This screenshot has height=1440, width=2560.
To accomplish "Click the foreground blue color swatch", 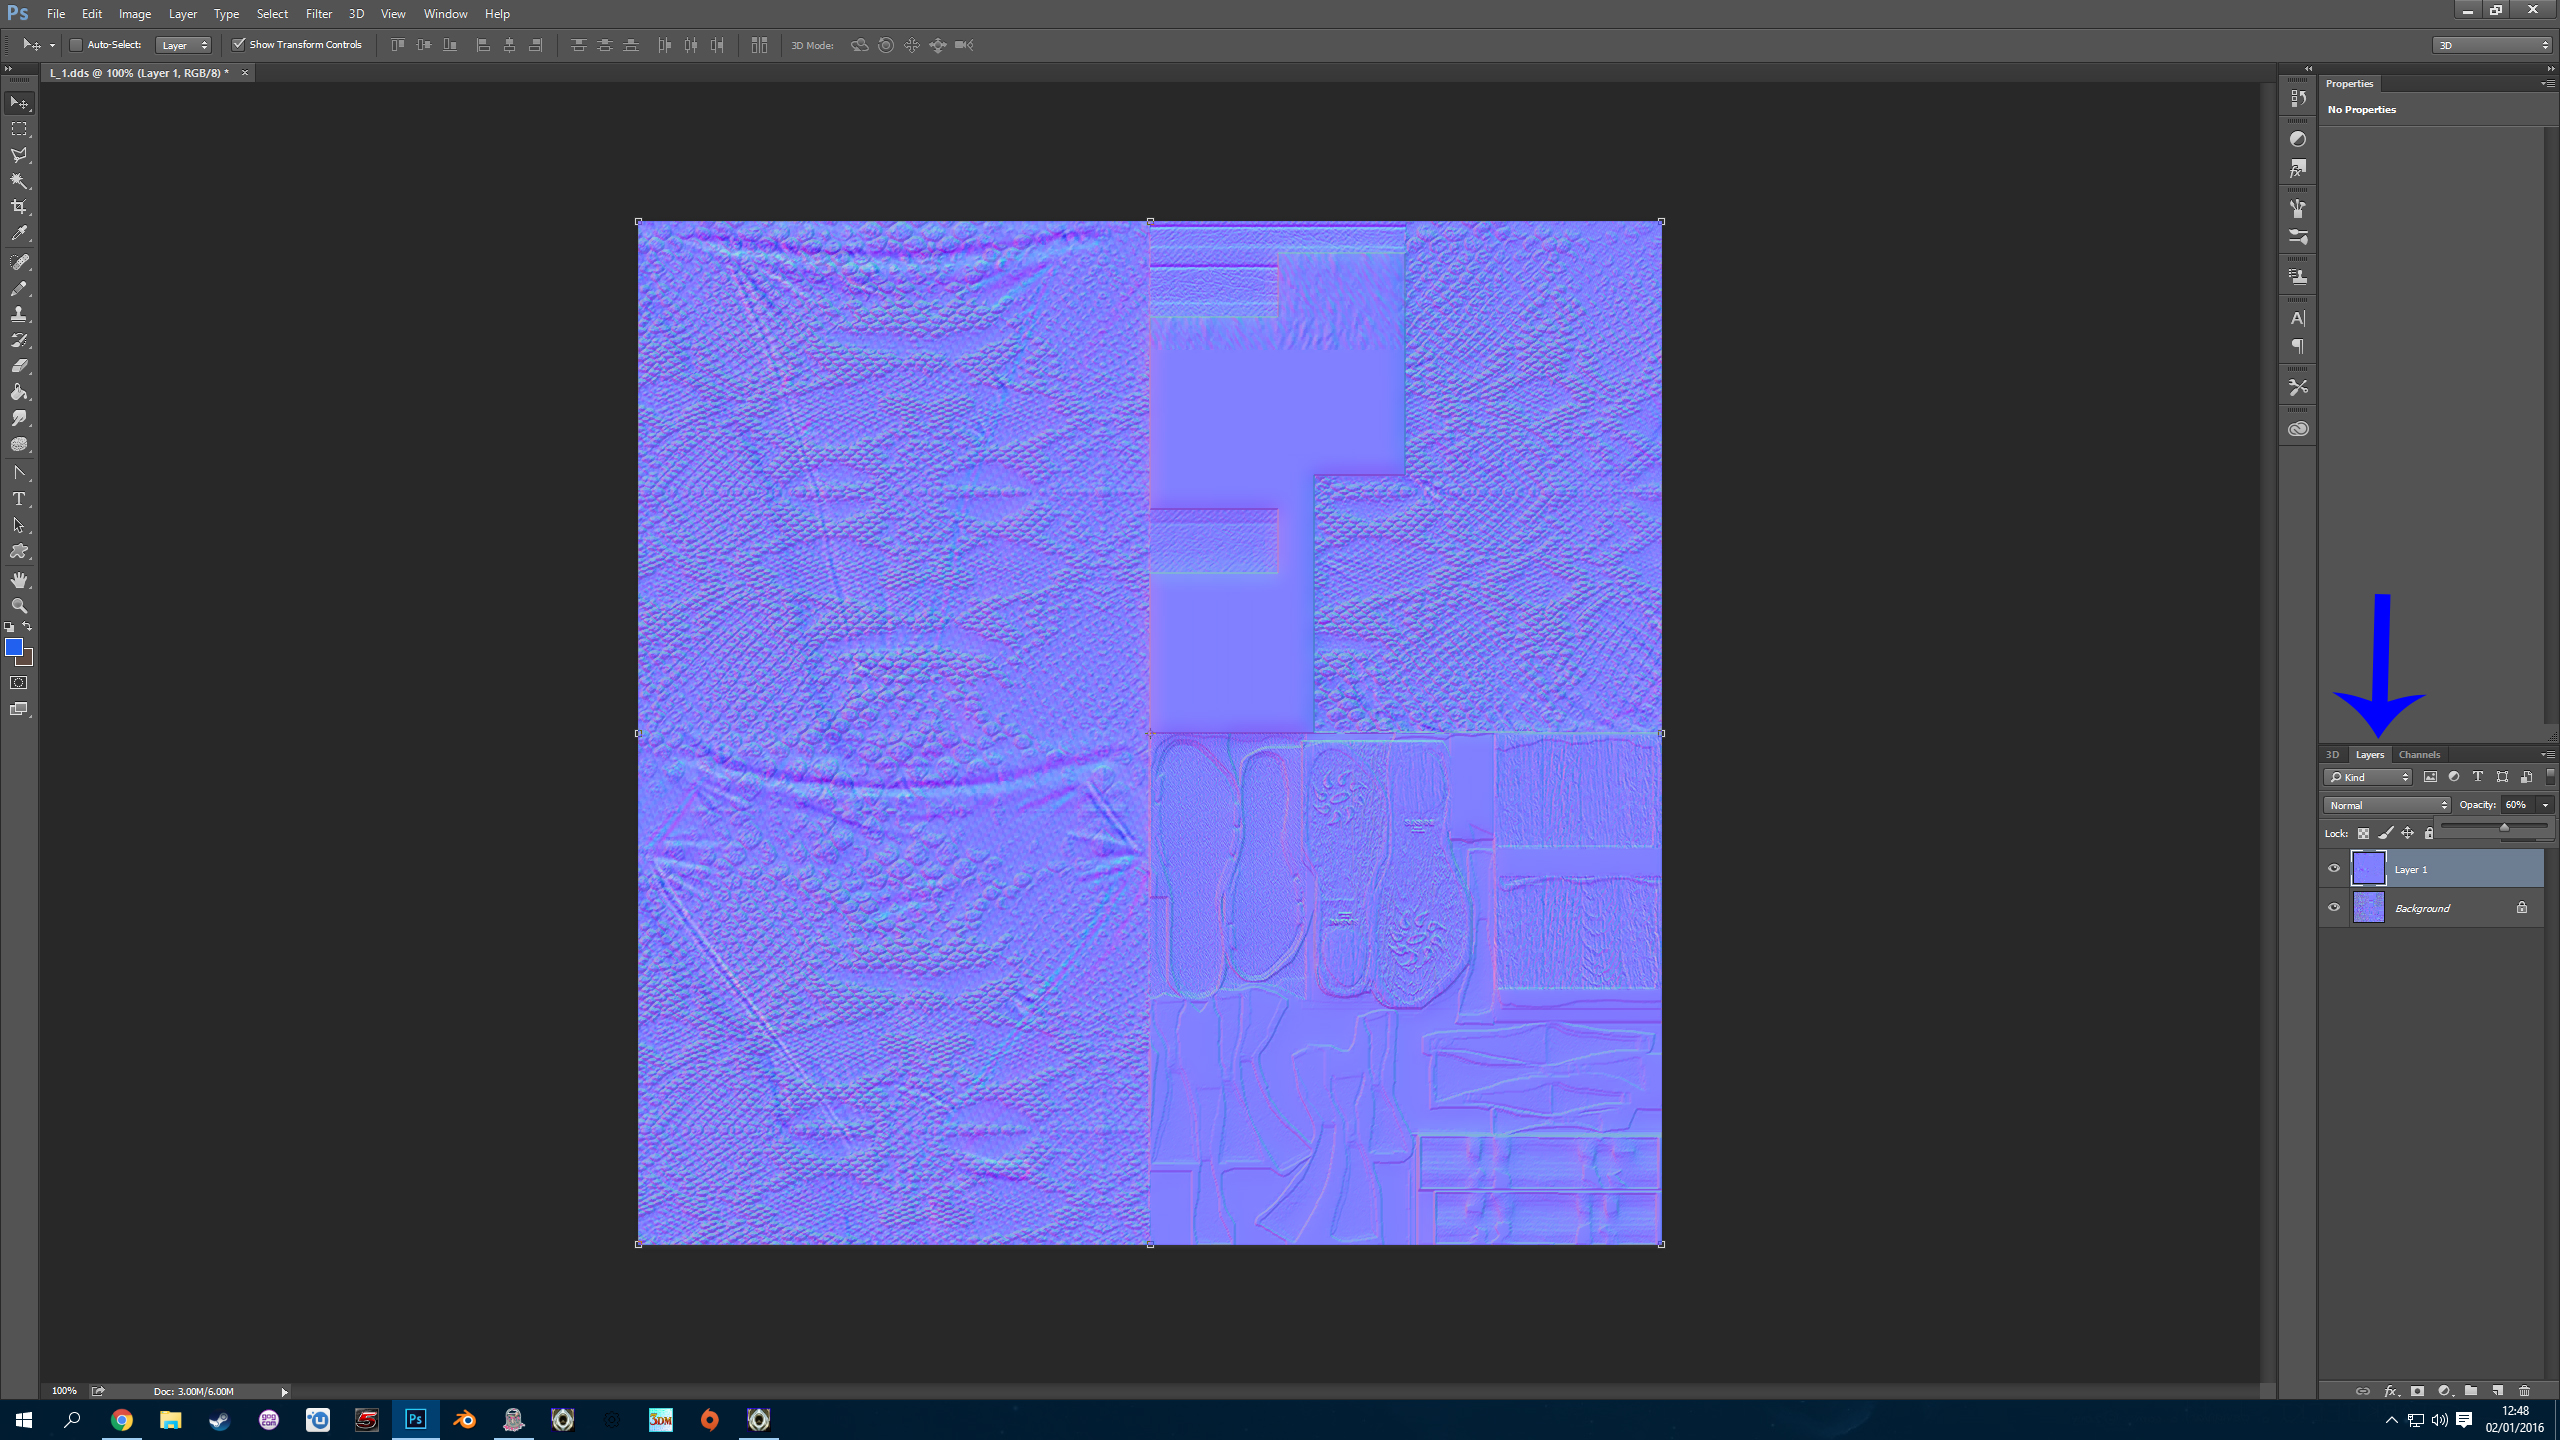I will point(14,648).
